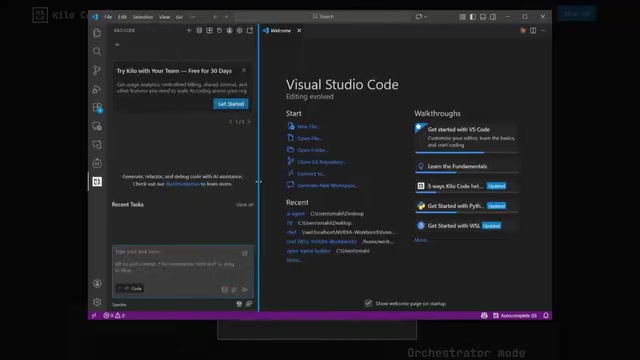The width and height of the screenshot is (640, 360).
Task: Open the ai agent recent folder
Action: click(x=296, y=213)
